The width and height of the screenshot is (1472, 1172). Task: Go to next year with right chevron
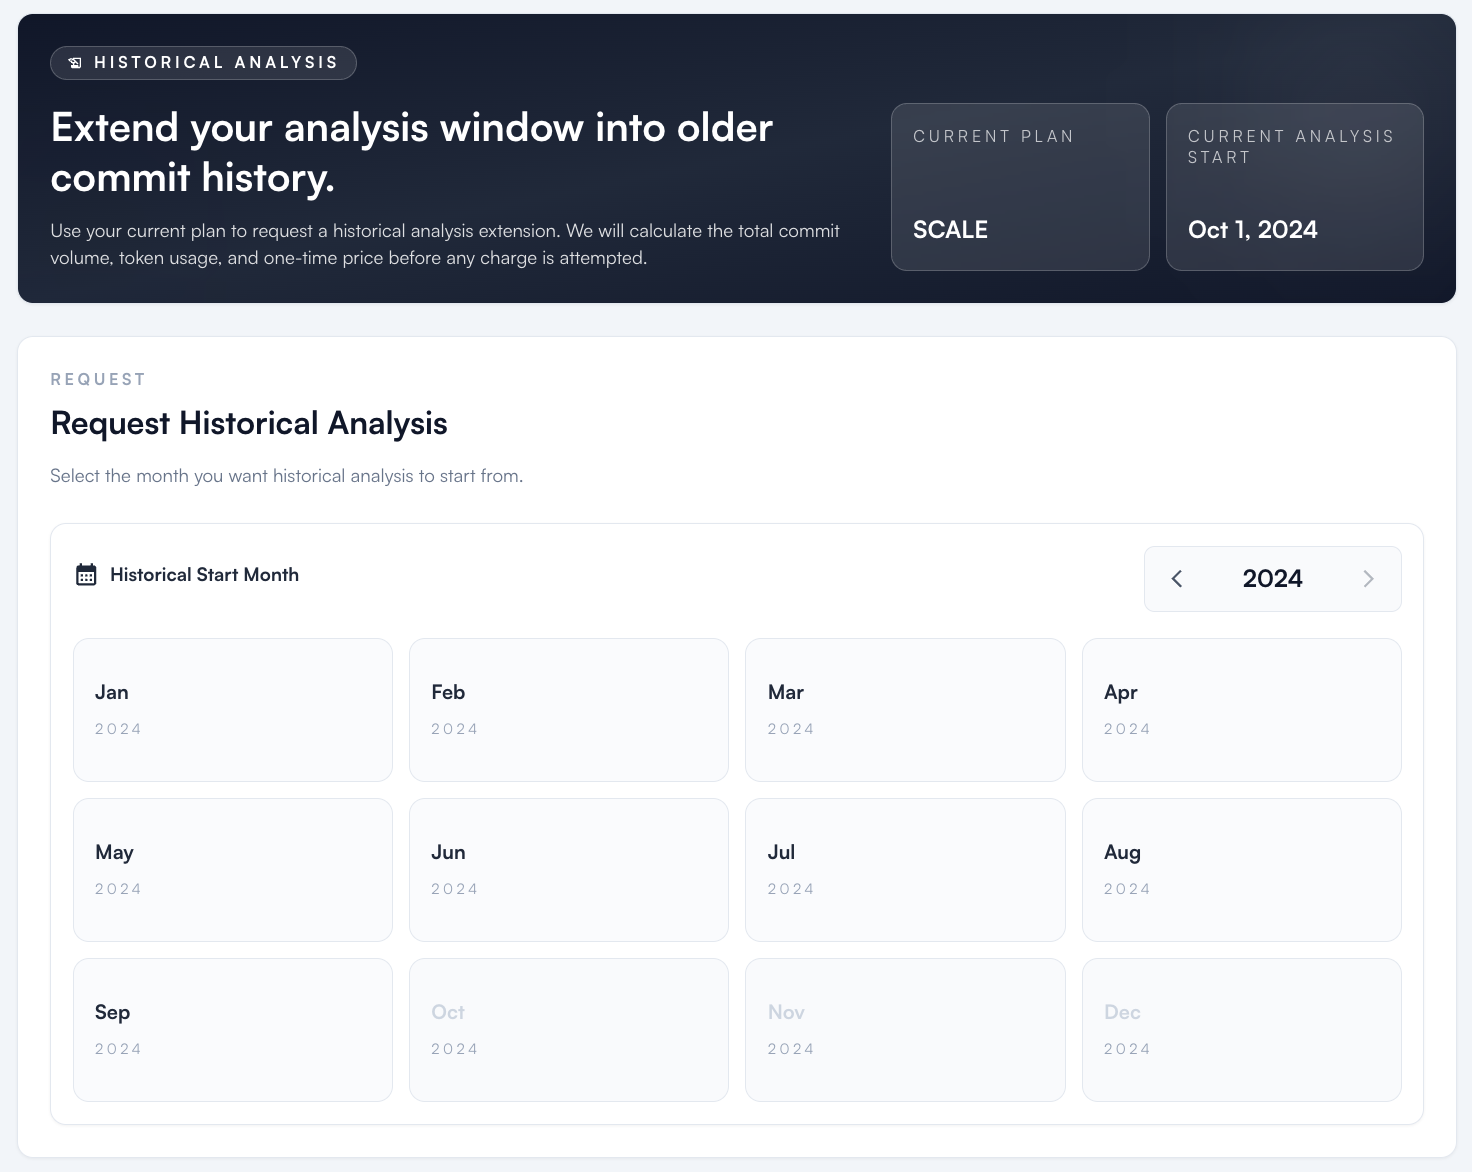(1368, 579)
